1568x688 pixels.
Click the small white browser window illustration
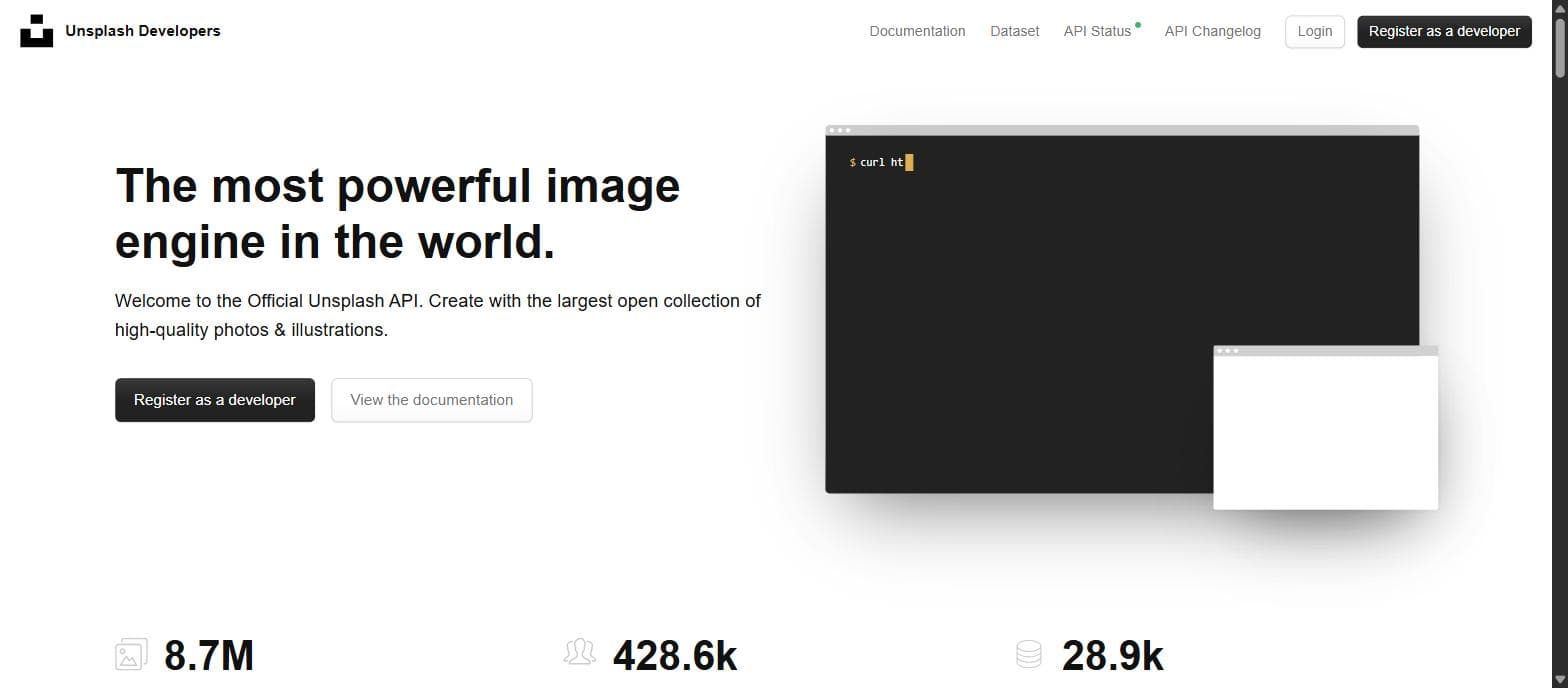click(1325, 428)
